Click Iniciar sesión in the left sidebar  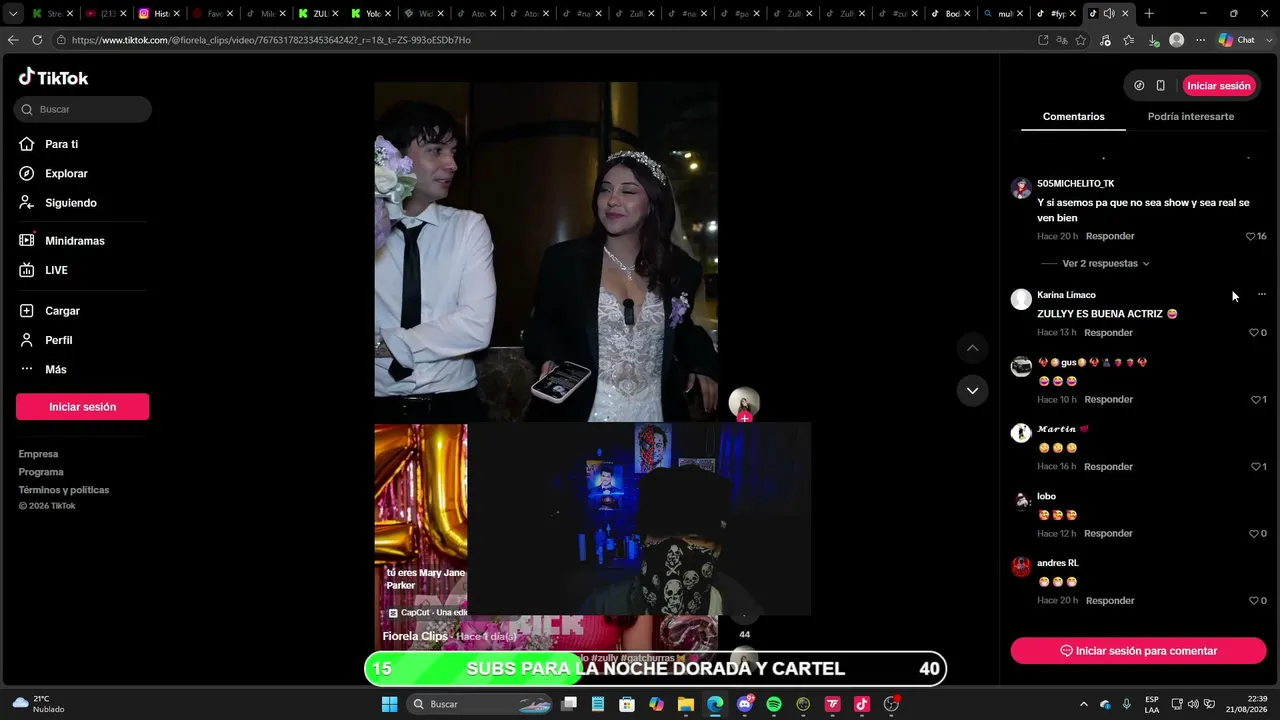point(83,407)
